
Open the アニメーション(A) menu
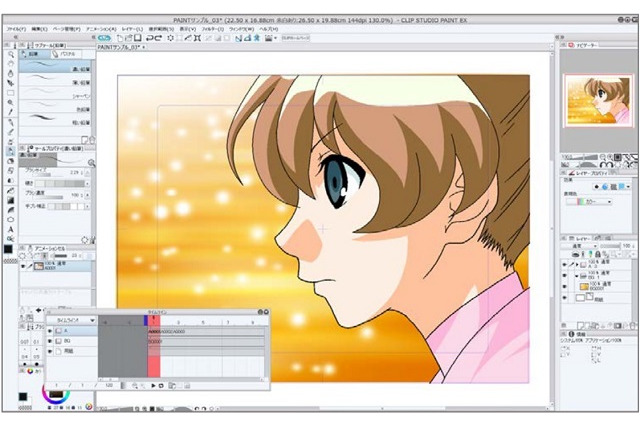click(101, 29)
